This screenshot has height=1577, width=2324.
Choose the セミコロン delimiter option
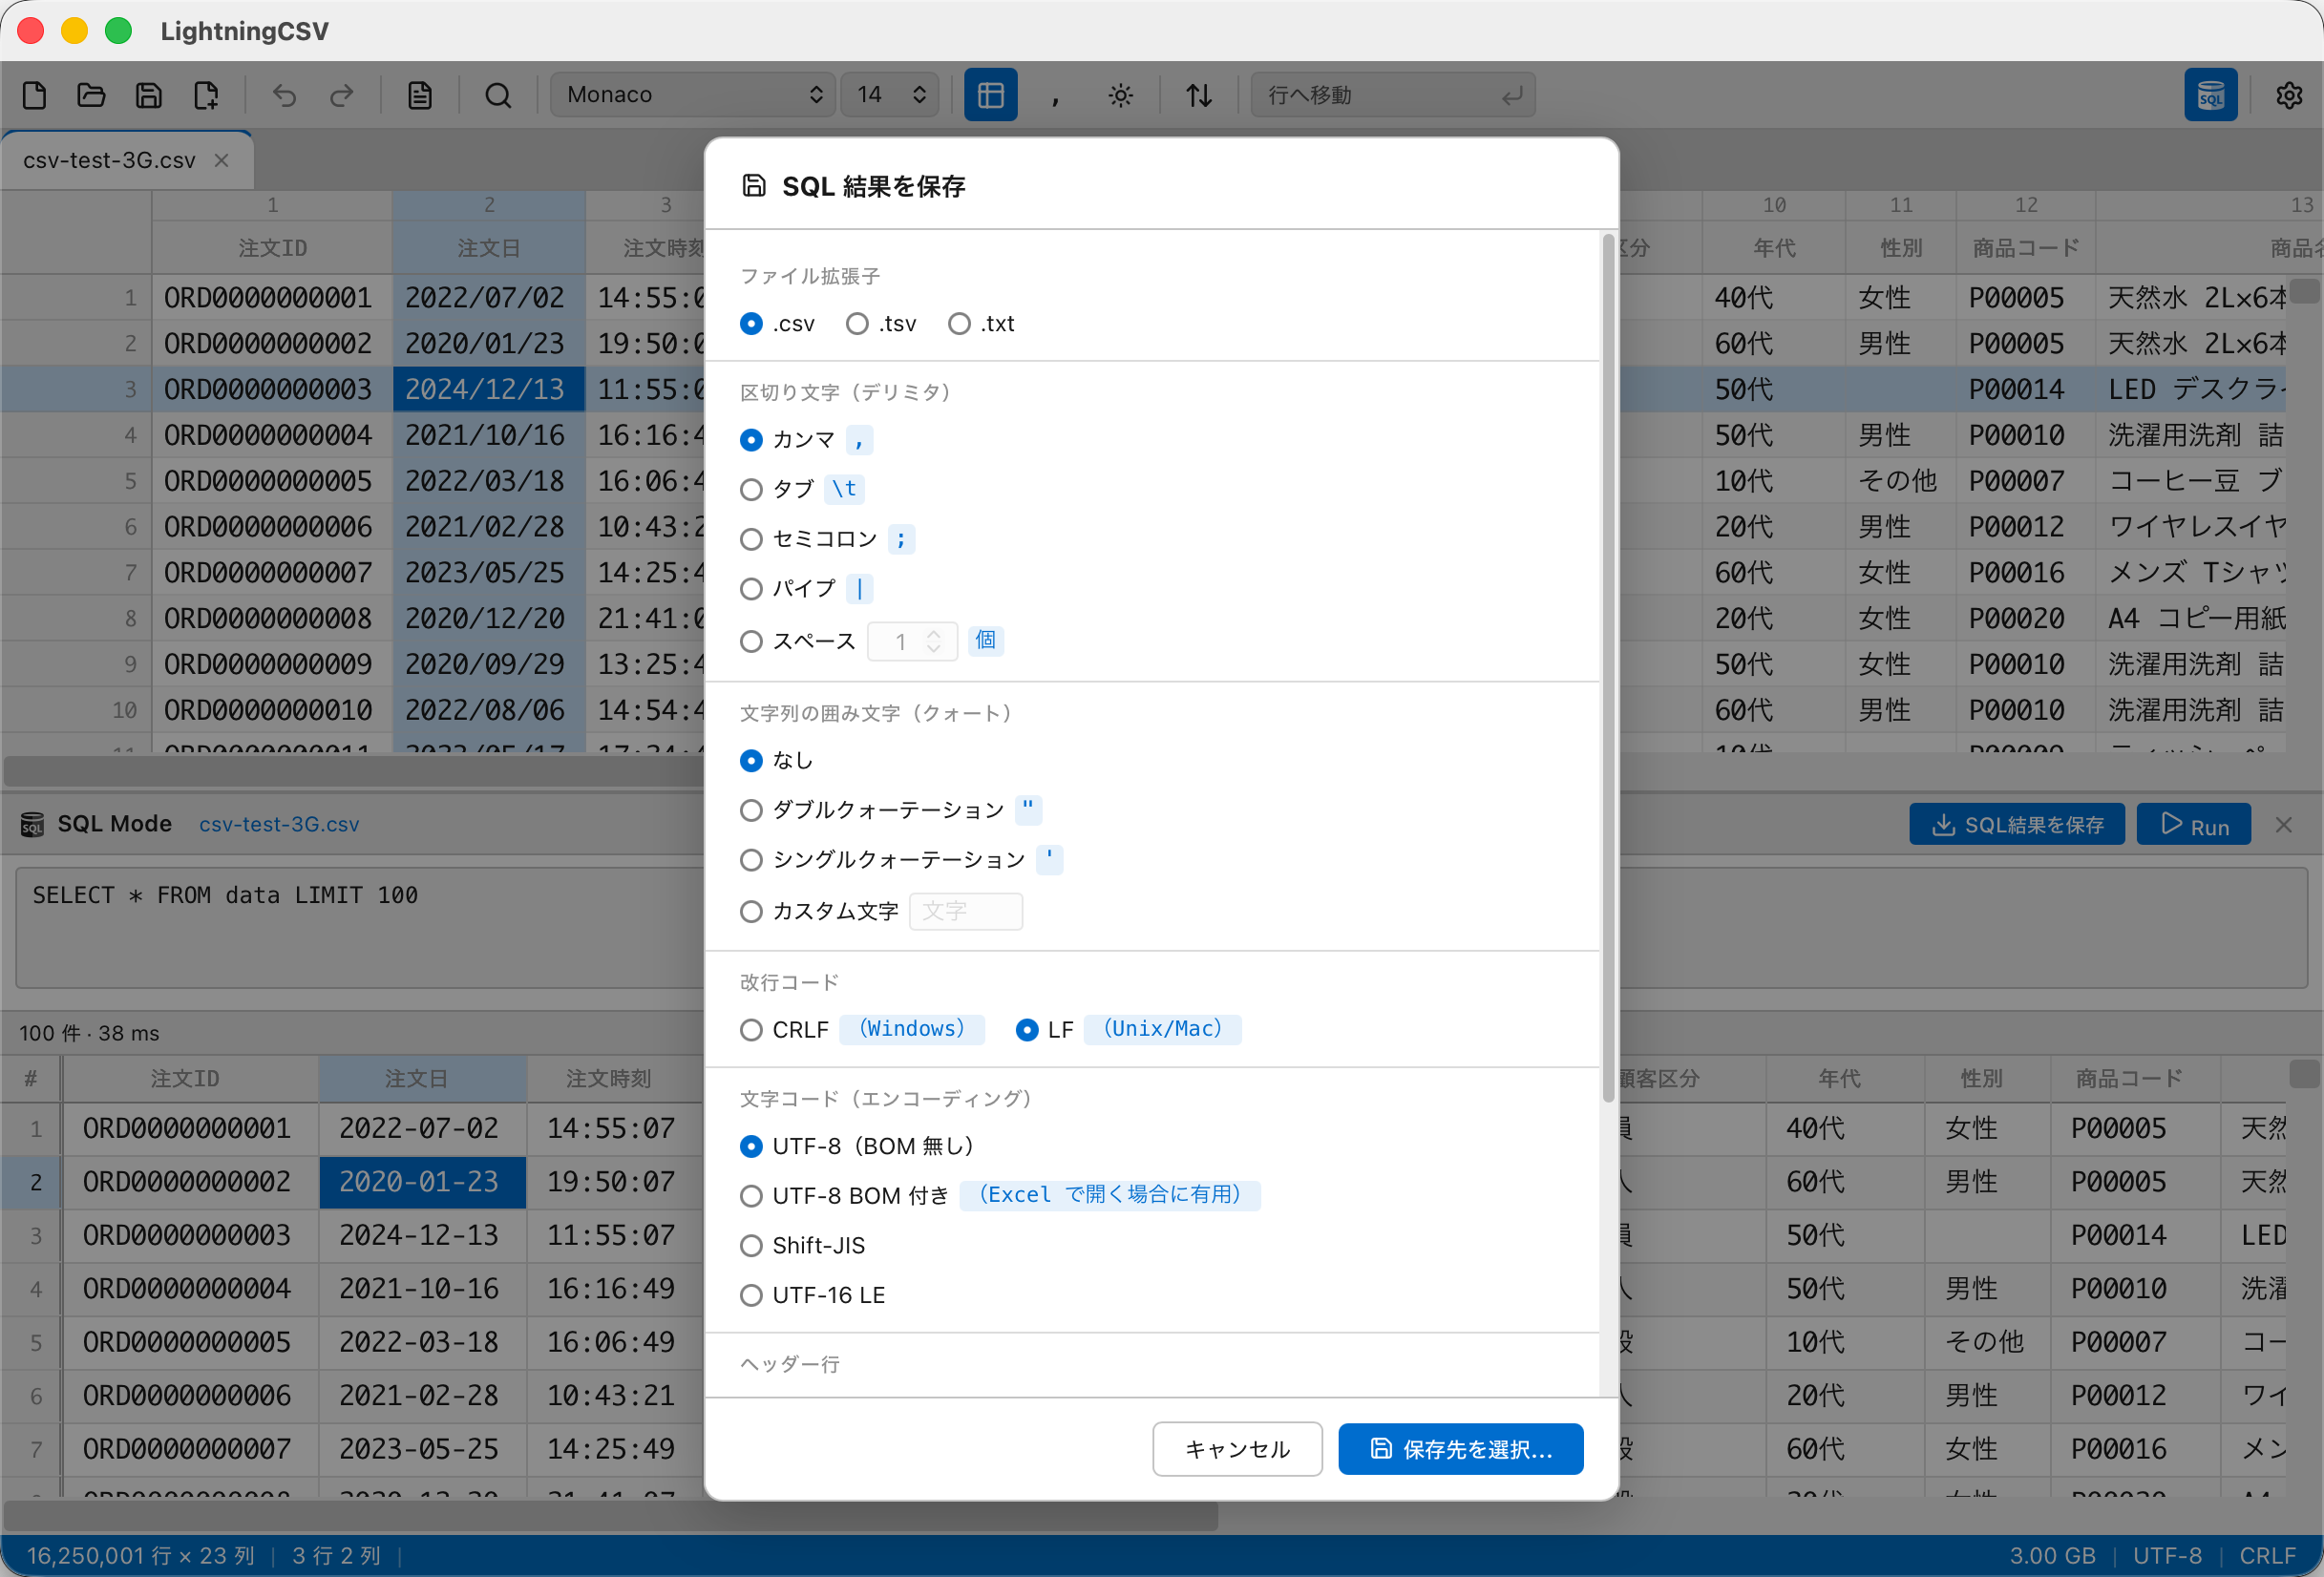coord(826,539)
